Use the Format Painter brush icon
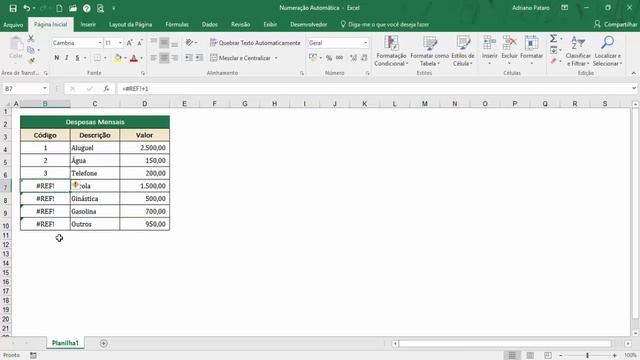640x360 pixels. (31, 60)
